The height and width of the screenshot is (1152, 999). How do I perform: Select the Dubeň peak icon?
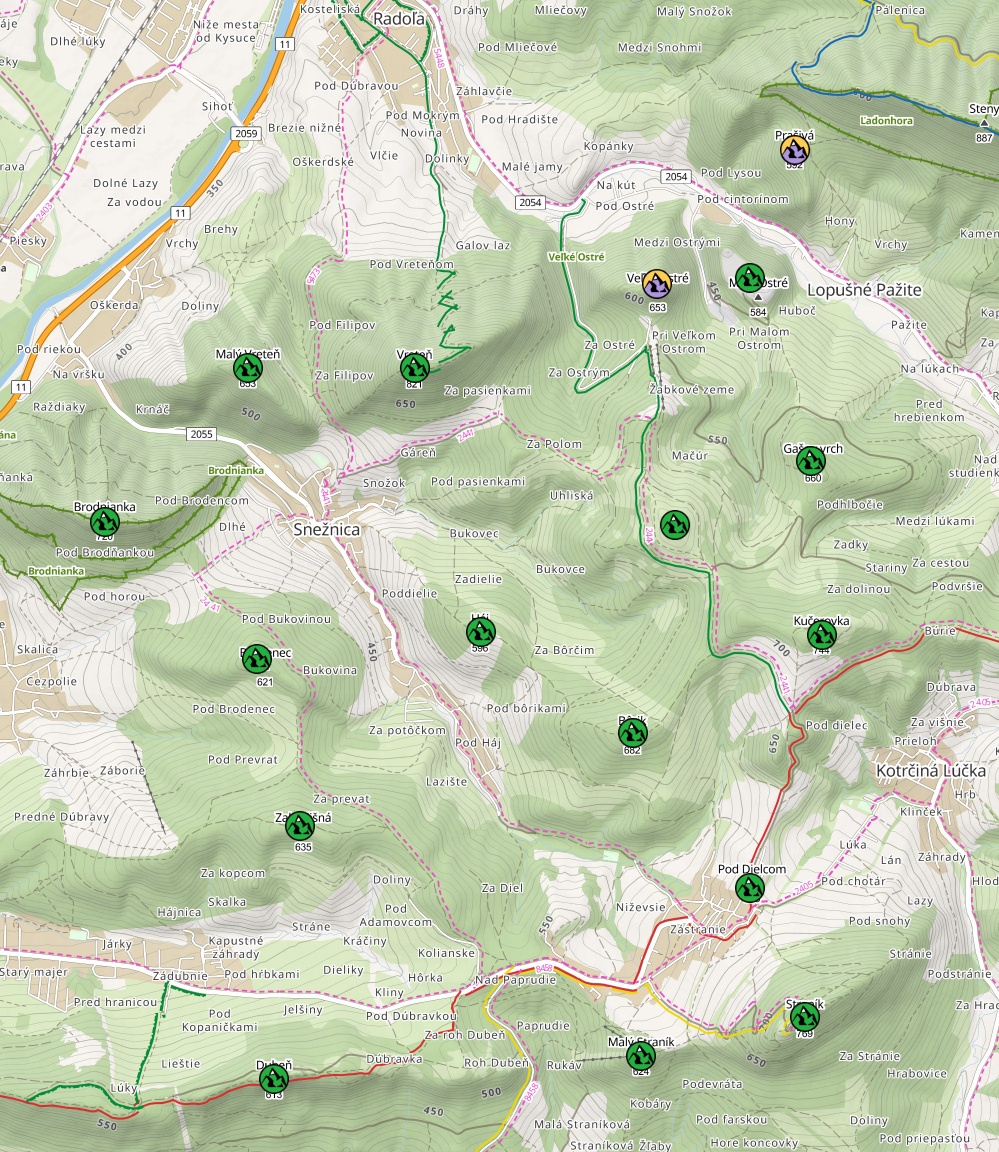pyautogui.click(x=271, y=1080)
